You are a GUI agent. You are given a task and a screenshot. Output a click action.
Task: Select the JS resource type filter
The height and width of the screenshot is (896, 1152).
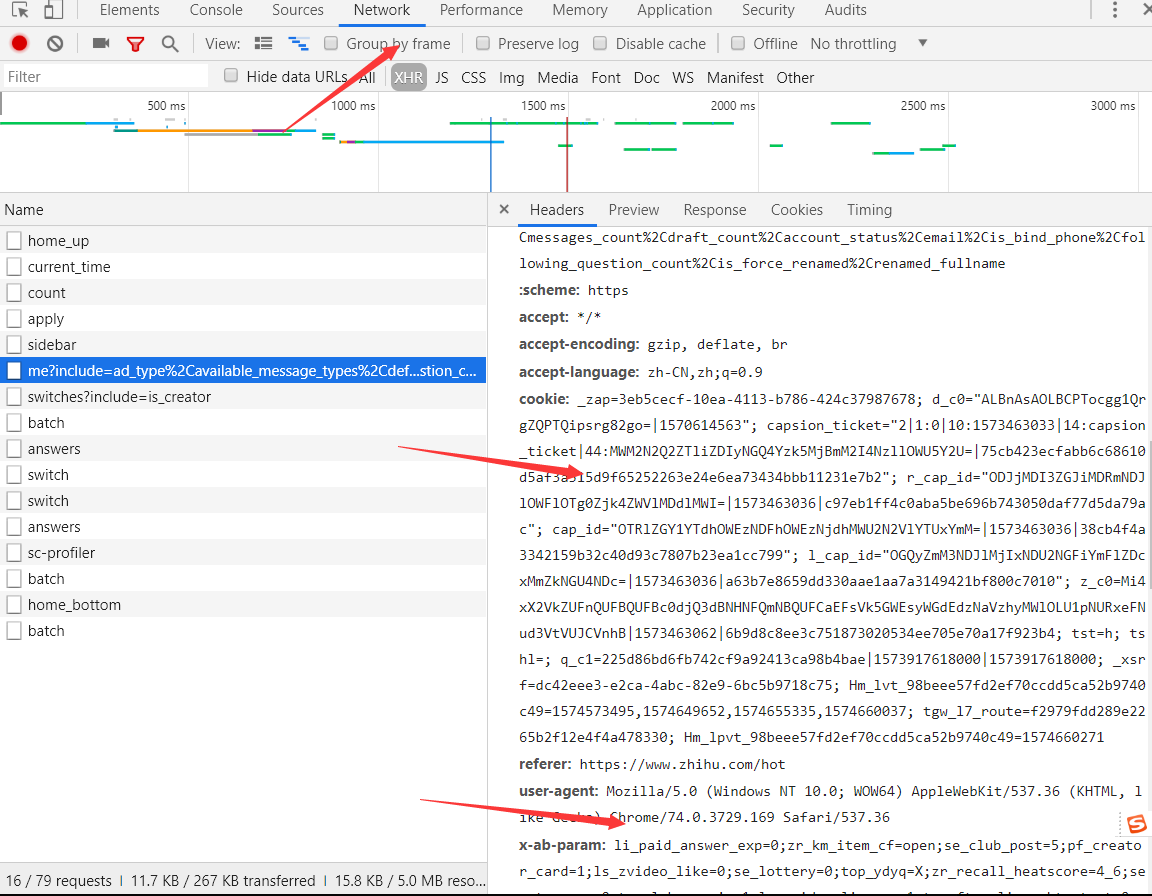pos(442,77)
